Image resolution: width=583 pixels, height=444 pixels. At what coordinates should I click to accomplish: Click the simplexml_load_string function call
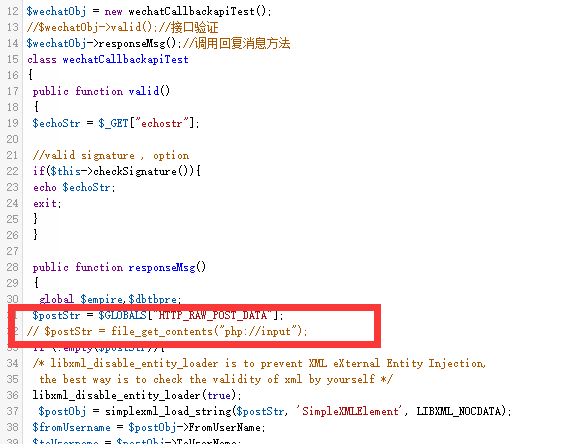[169, 411]
